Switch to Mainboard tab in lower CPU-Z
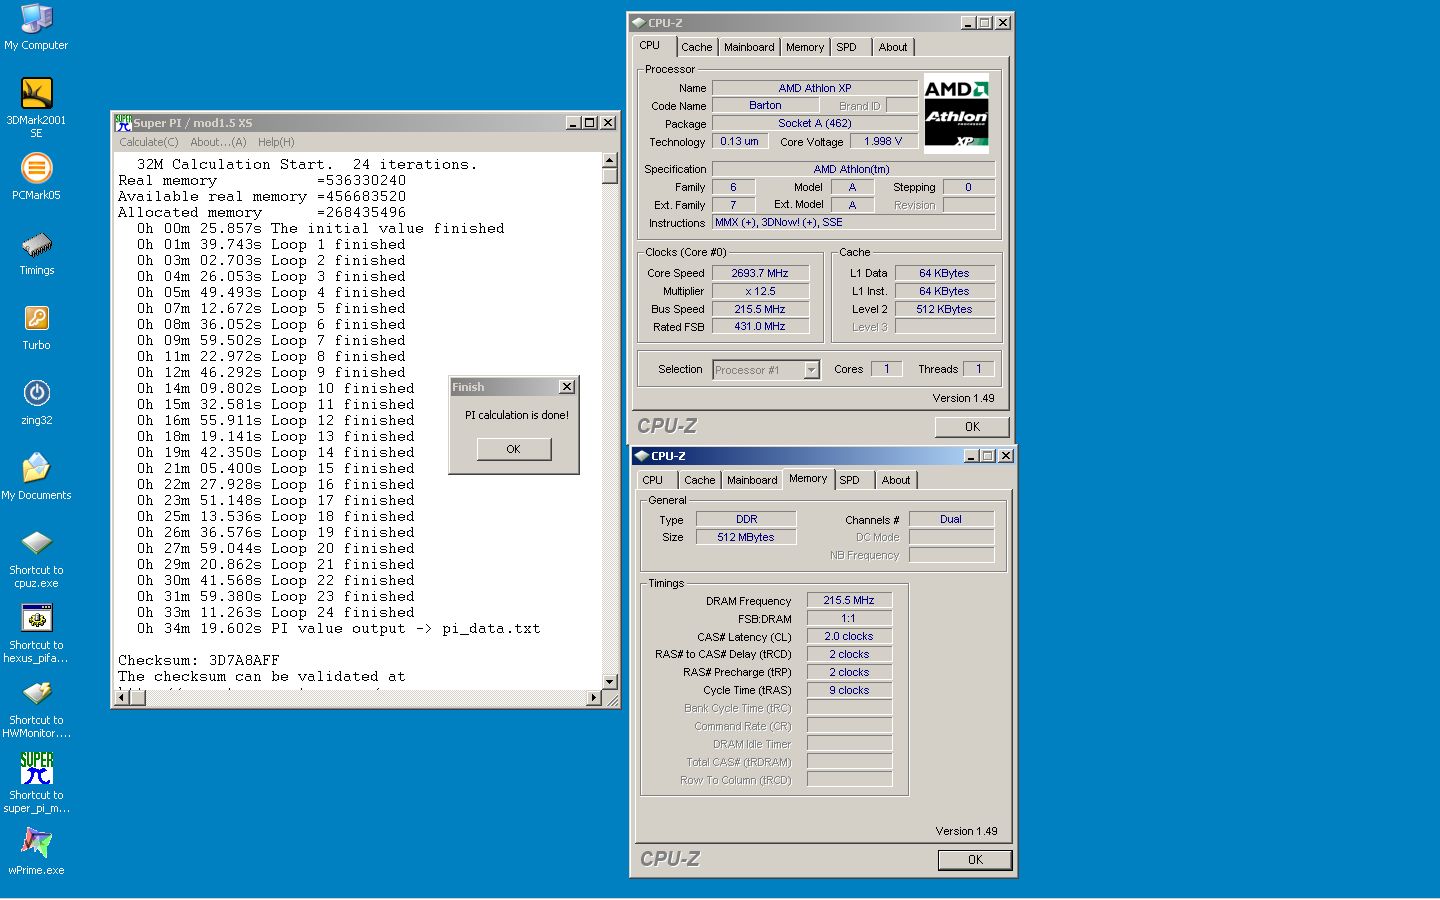Viewport: 1440px width, 900px height. [x=752, y=480]
